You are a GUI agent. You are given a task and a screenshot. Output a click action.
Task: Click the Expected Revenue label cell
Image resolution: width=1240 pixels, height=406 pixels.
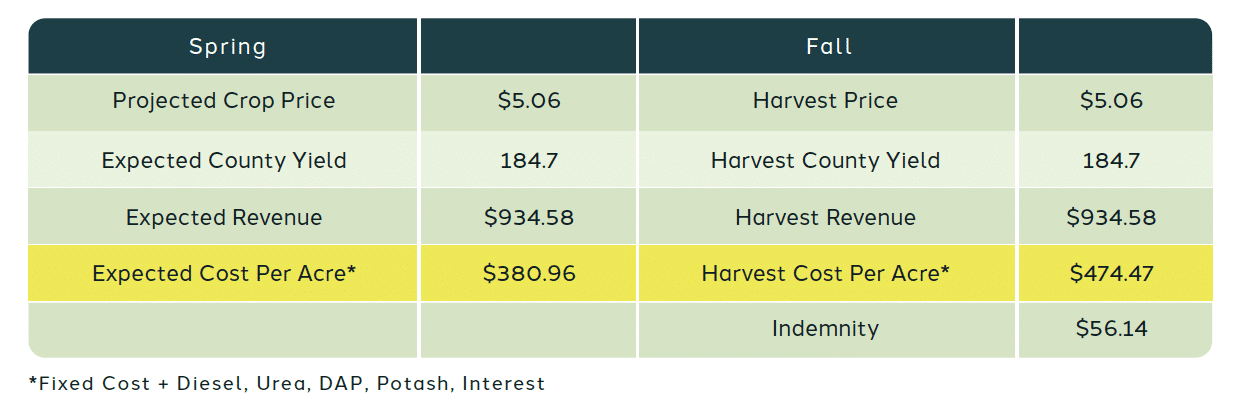click(x=223, y=217)
